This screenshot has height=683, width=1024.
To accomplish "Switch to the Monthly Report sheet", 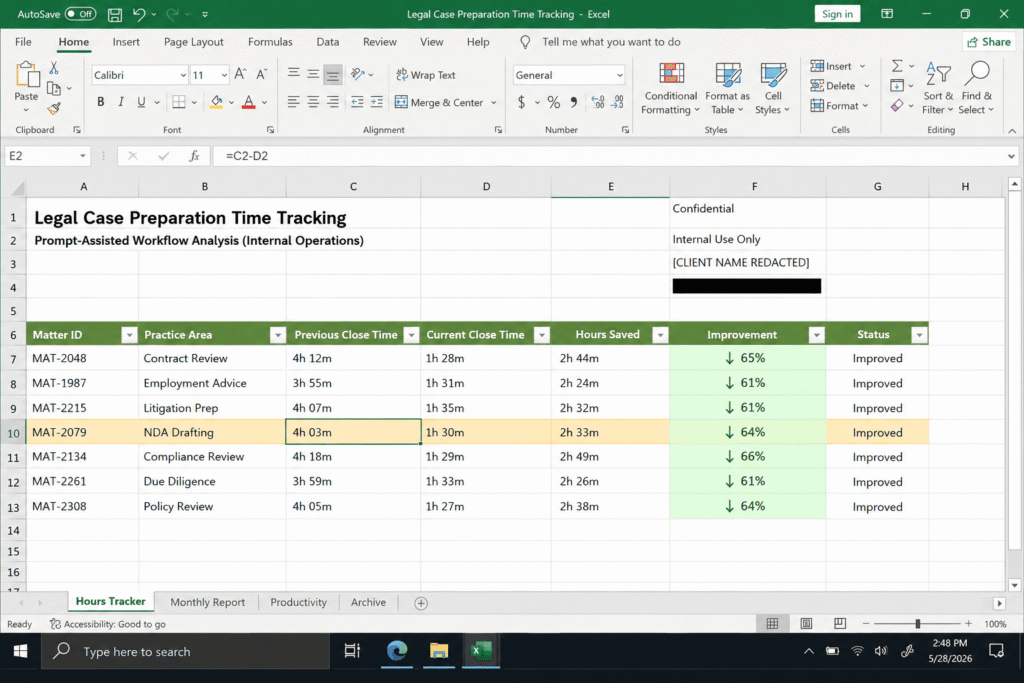I will click(x=208, y=603).
